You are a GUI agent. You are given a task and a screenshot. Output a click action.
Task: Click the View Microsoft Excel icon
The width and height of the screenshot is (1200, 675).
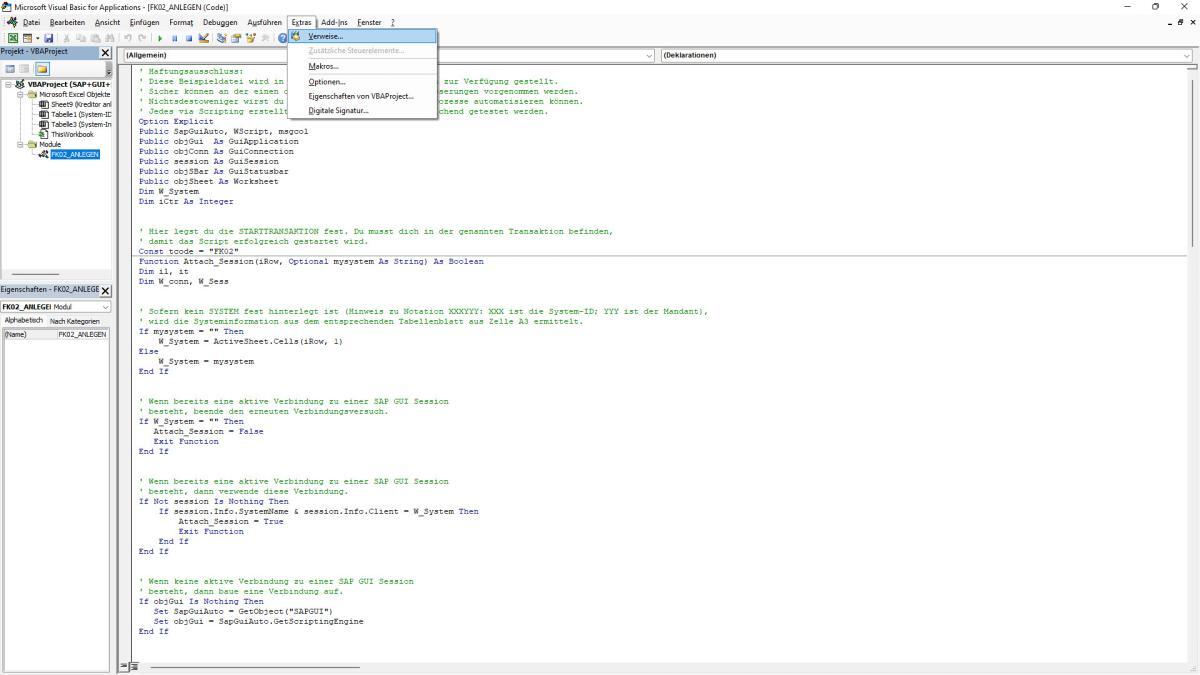pos(13,38)
